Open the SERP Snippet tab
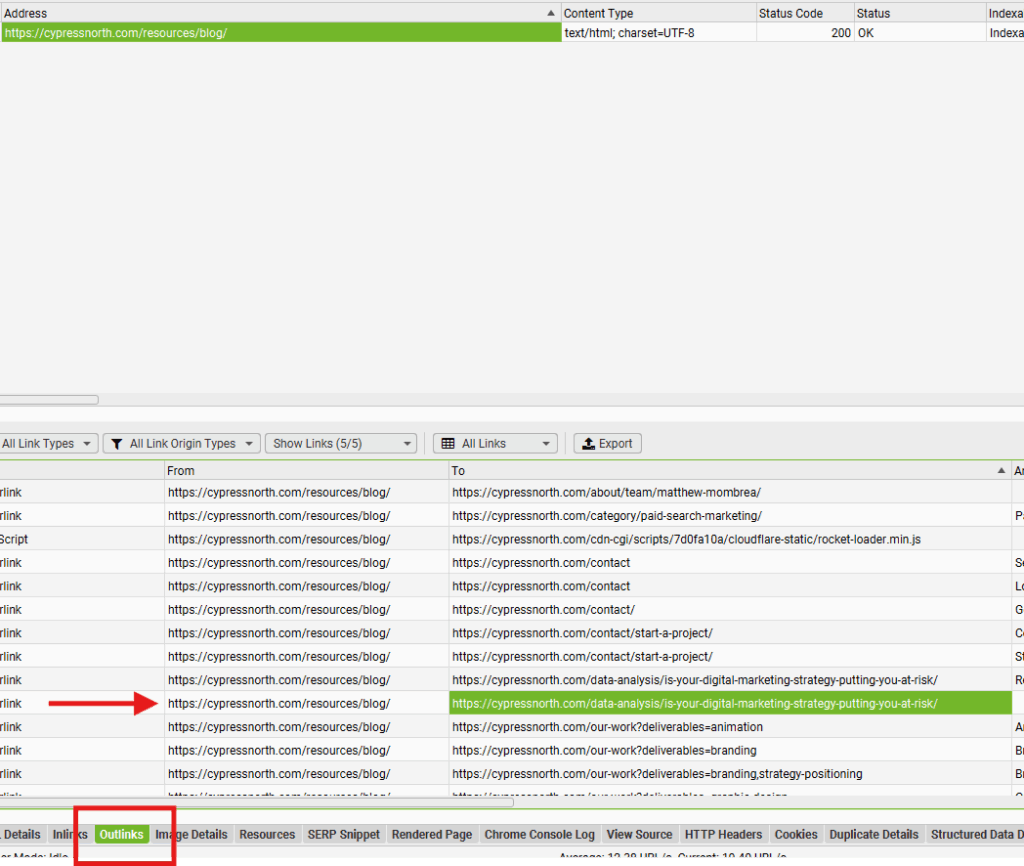 pos(344,834)
